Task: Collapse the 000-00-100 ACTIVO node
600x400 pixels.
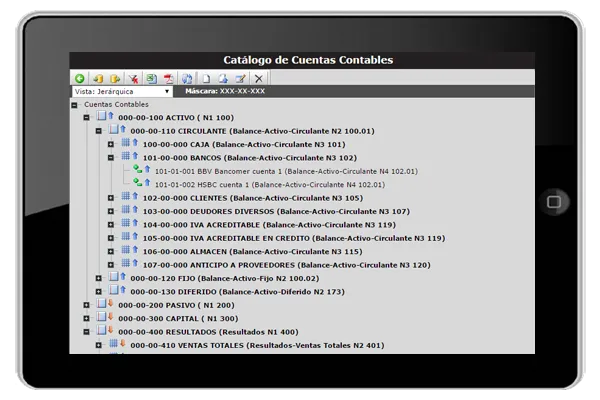Action: point(86,118)
